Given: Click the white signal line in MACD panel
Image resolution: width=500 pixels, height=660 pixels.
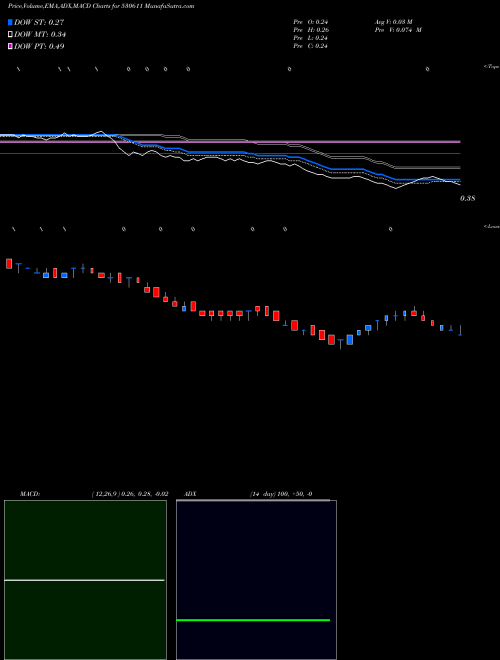Looking at the screenshot, I should point(84,580).
